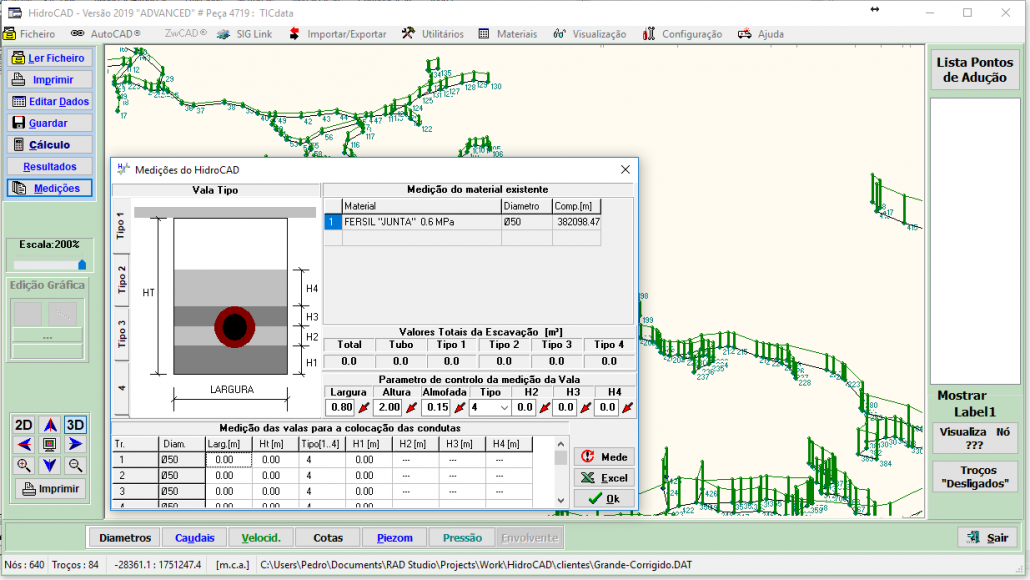Confirm the dialog with the Ok button

tap(604, 498)
